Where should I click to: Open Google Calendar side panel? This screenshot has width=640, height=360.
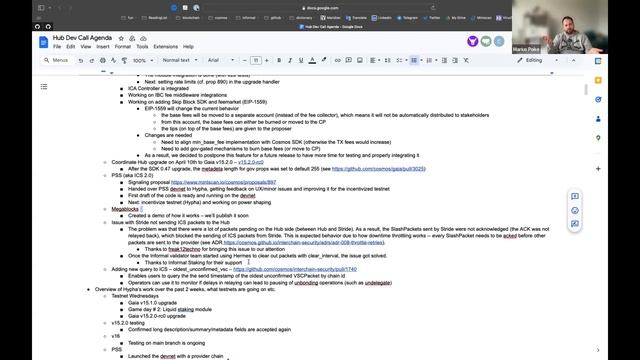coord(598,61)
